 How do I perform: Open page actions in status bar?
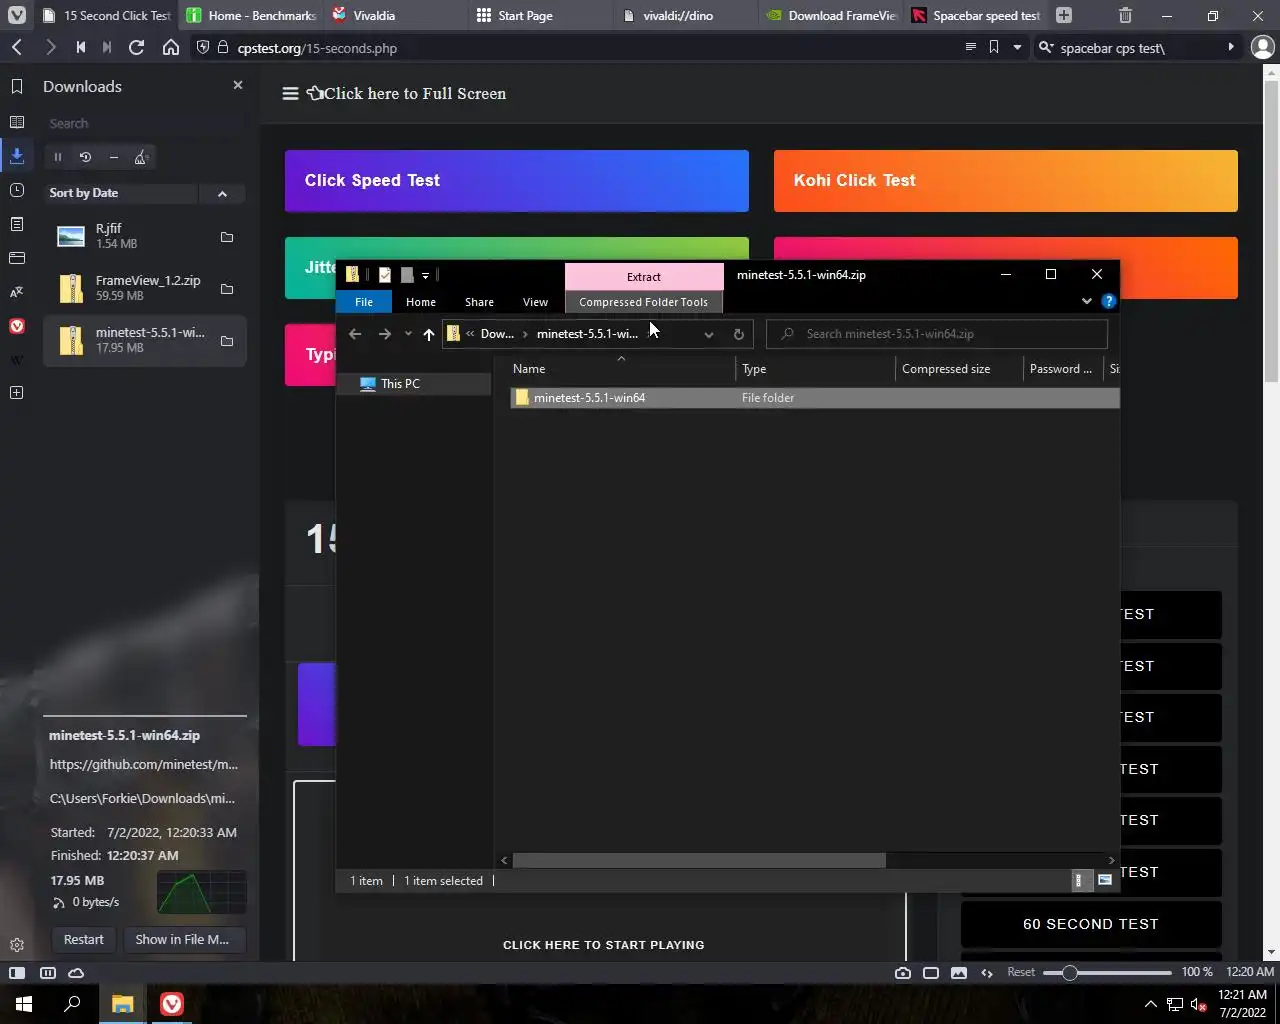point(987,972)
